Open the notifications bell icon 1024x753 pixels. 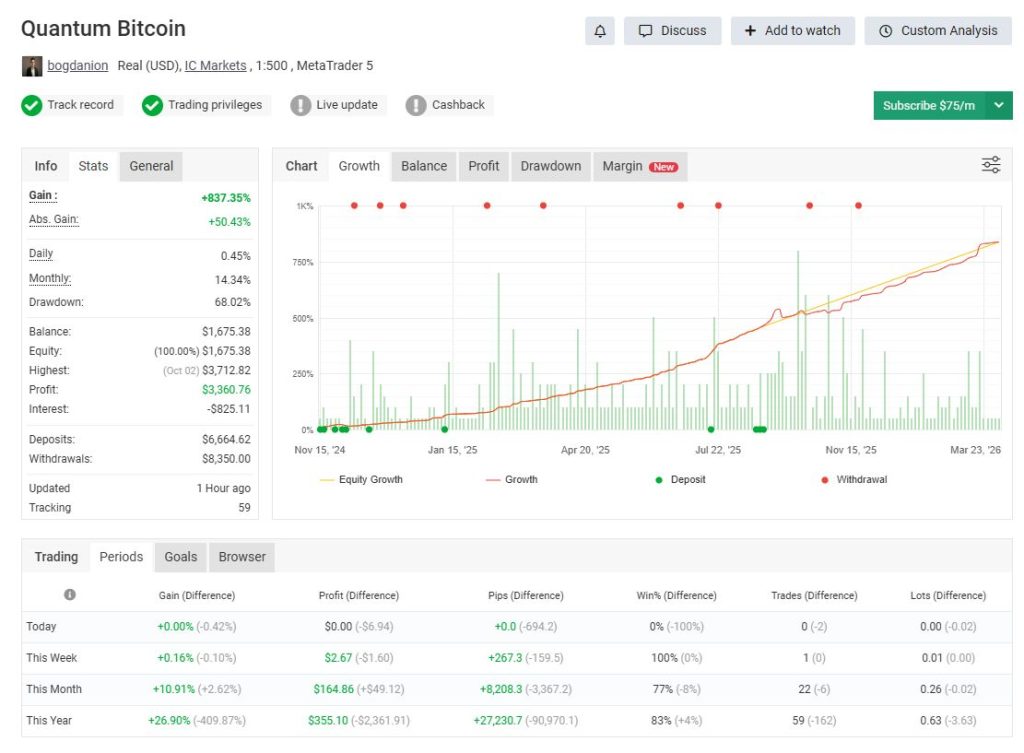[598, 30]
